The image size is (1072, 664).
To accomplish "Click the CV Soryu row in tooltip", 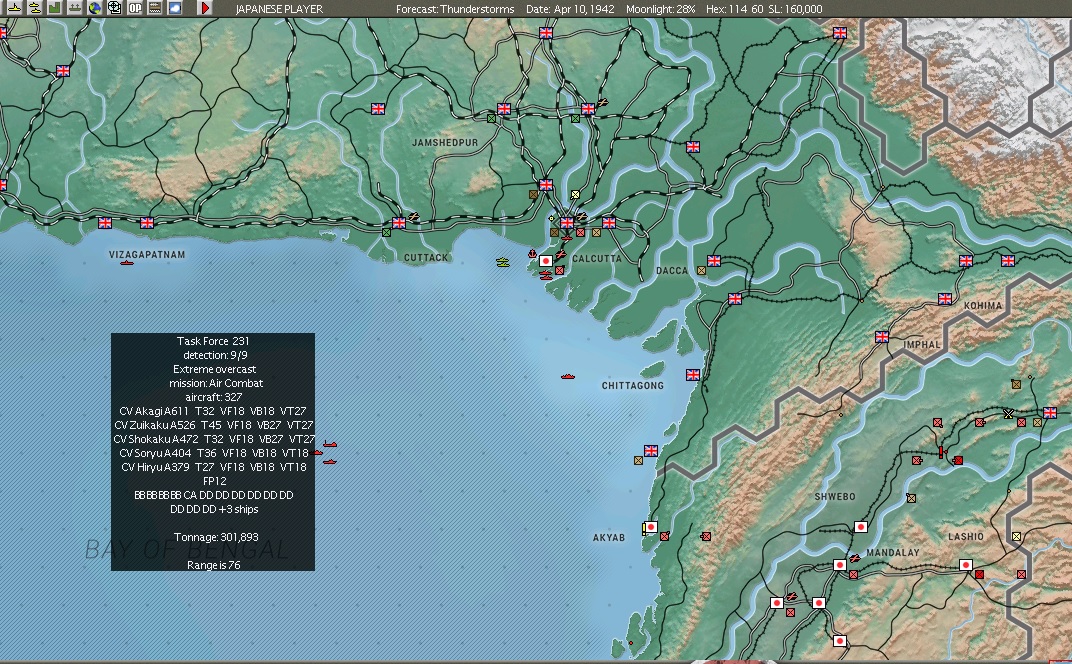I will pyautogui.click(x=213, y=453).
